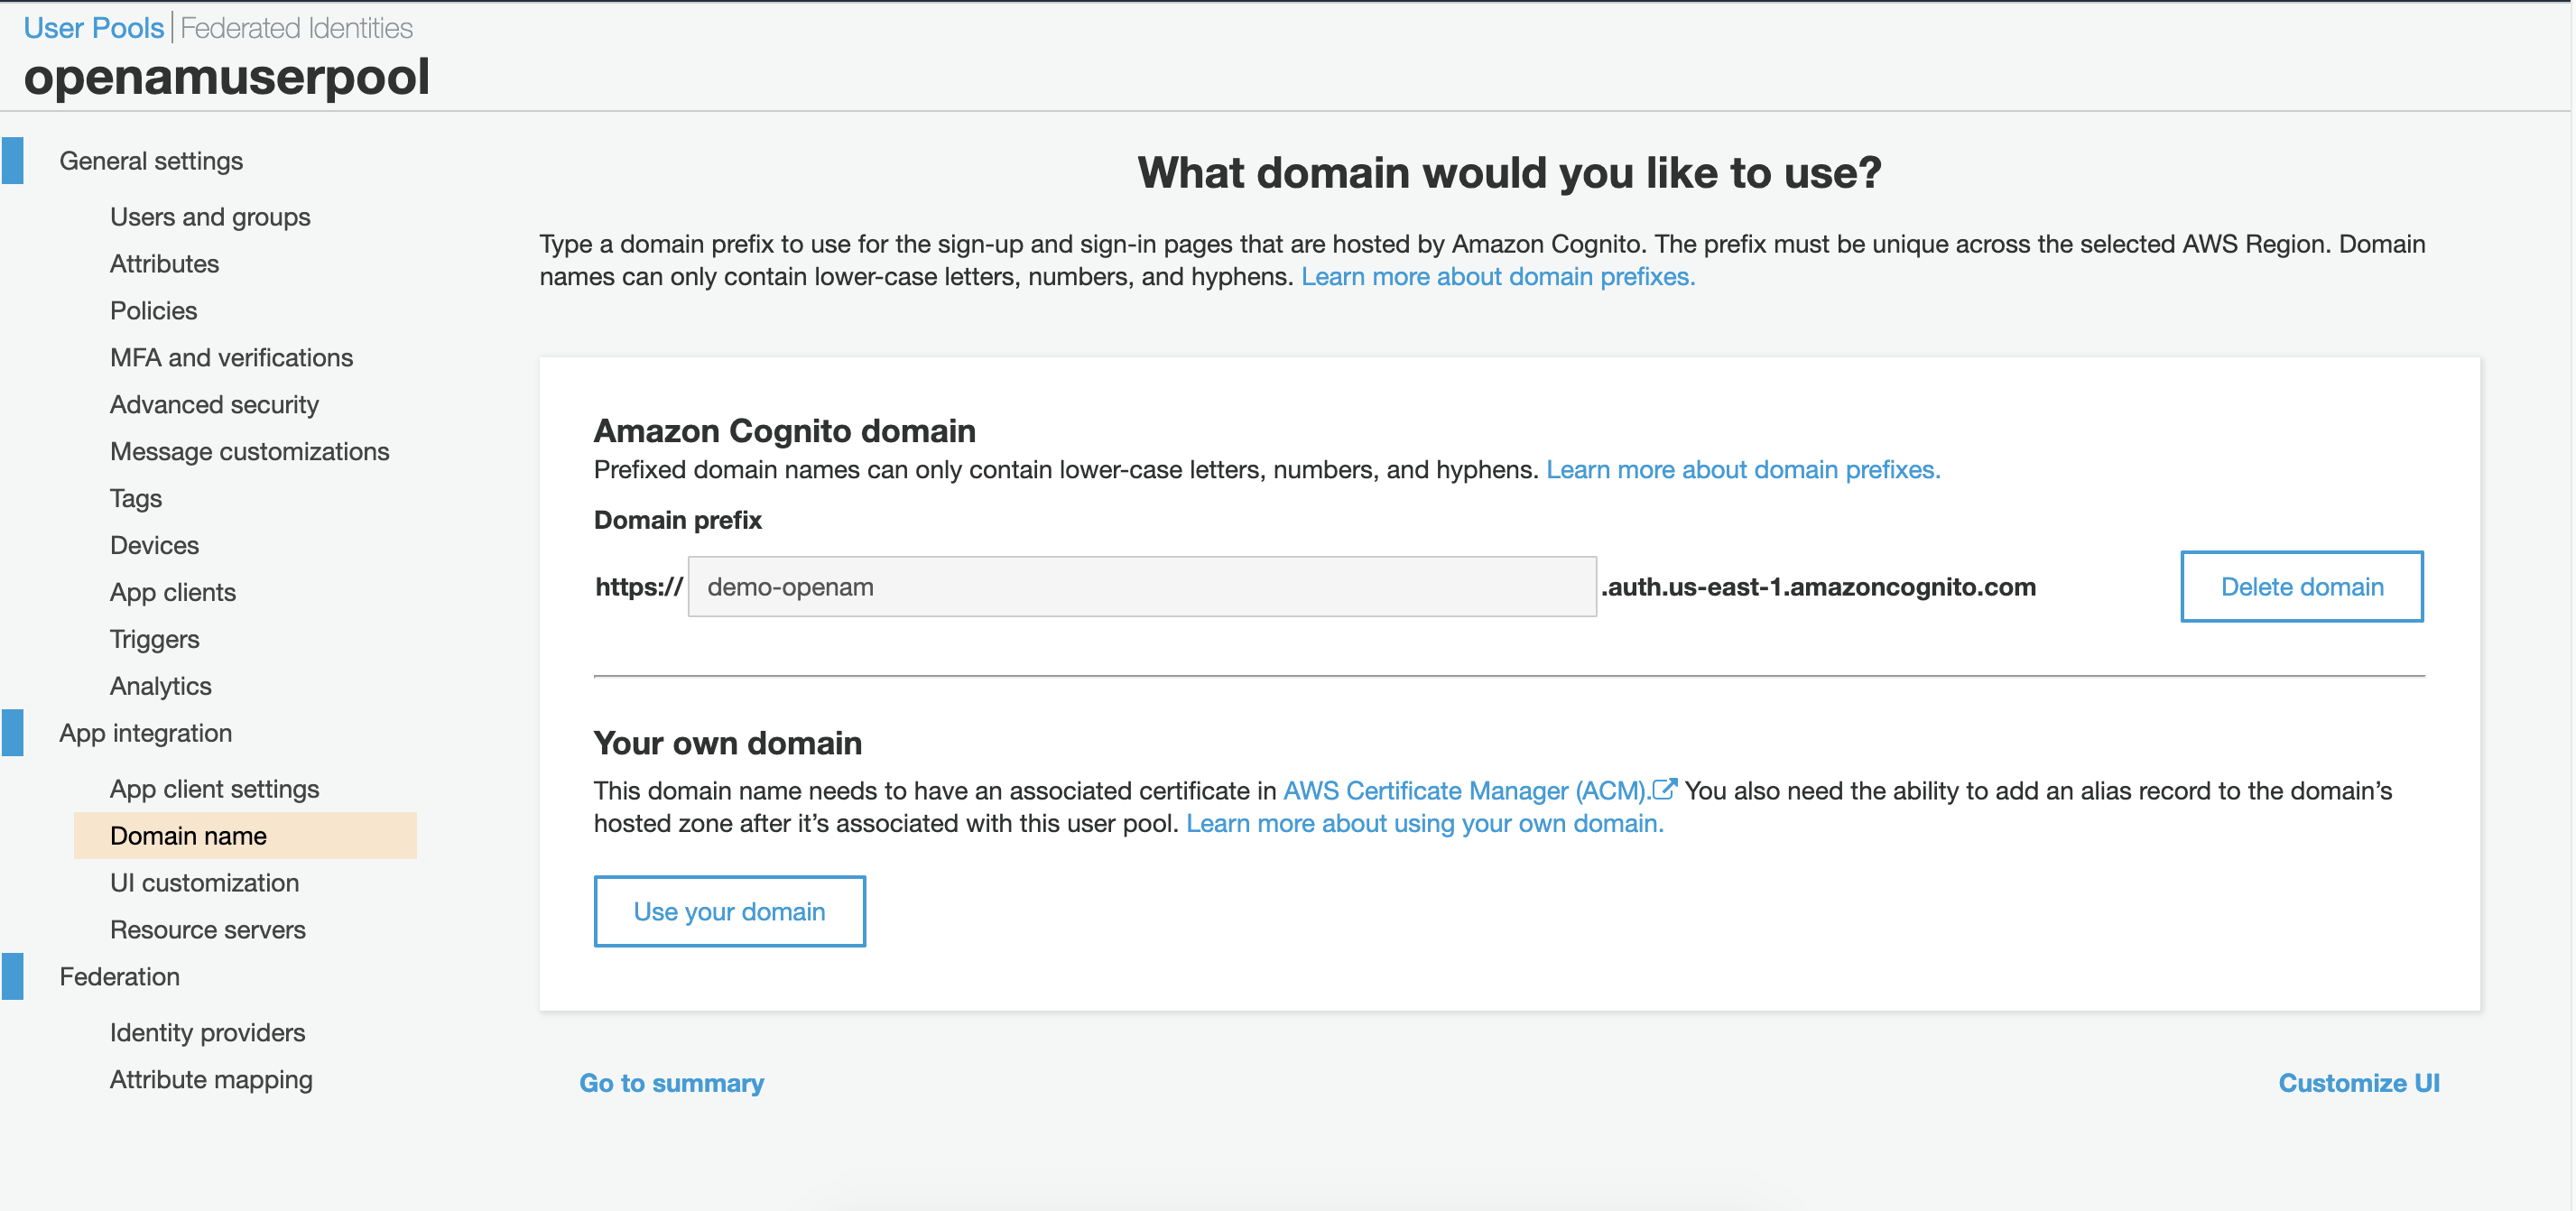Click Use your domain button
The image size is (2576, 1211).
(x=727, y=911)
